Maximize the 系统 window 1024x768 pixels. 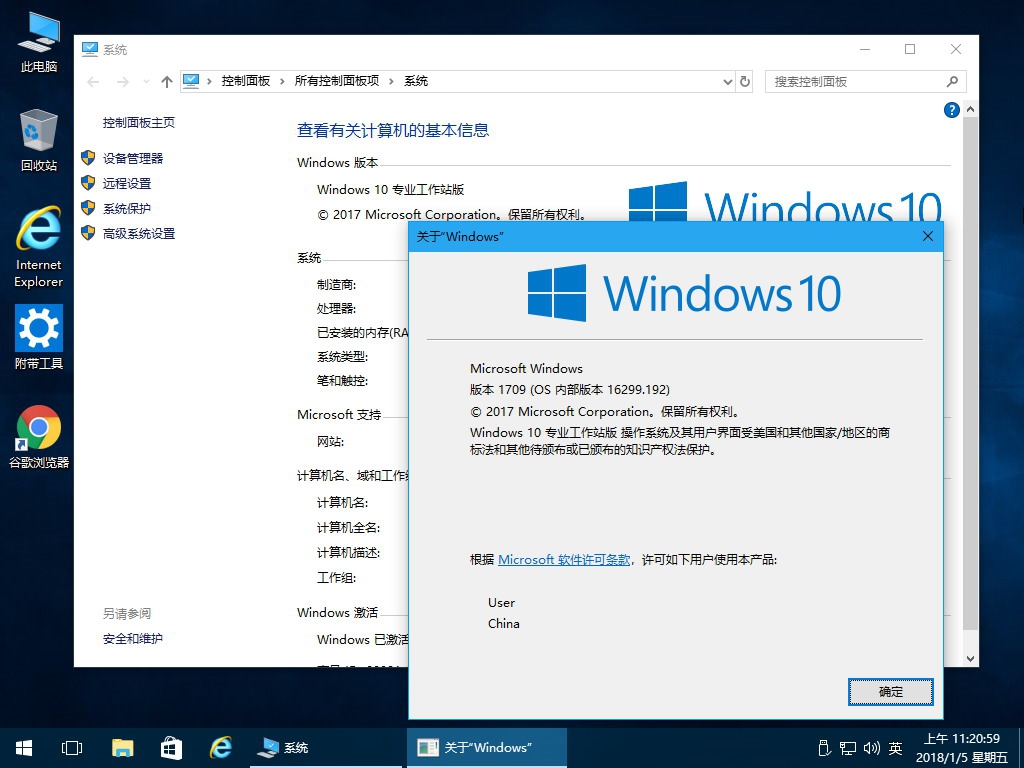tap(910, 49)
